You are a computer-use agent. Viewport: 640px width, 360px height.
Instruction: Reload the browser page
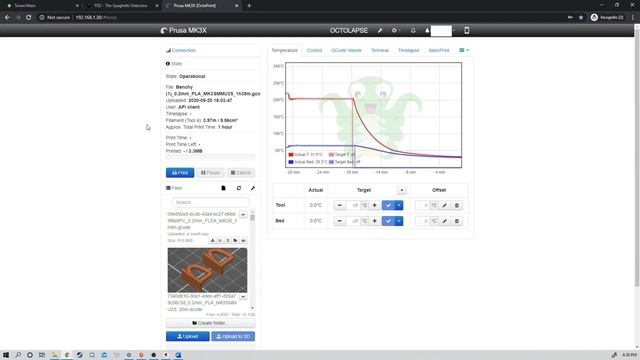[x=29, y=18]
